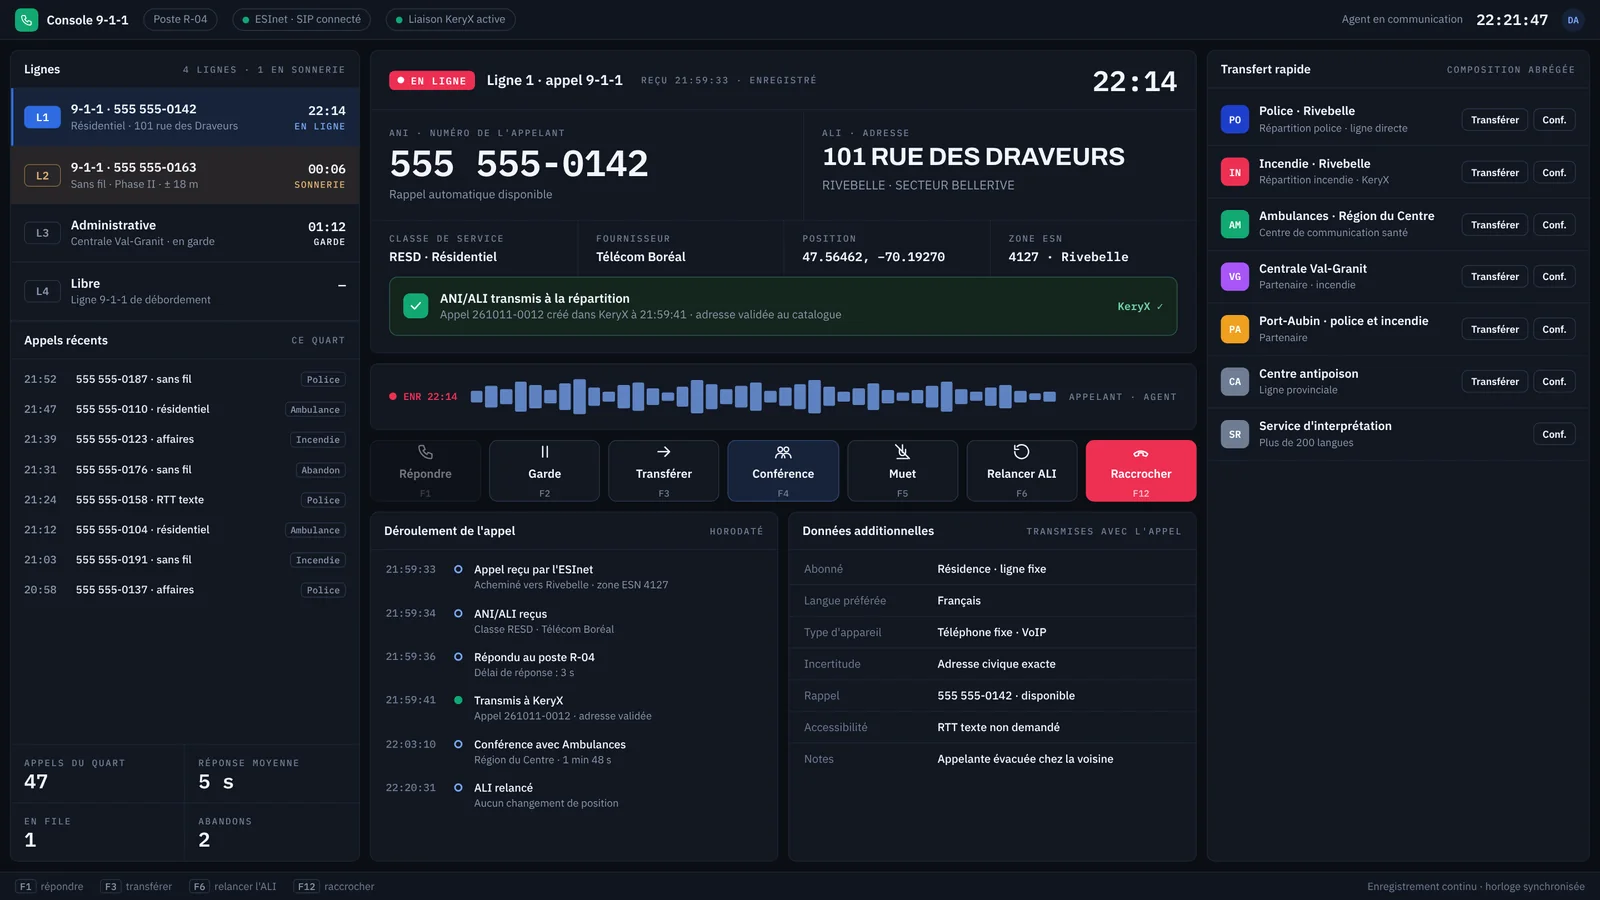Image resolution: width=1600 pixels, height=900 pixels.
Task: Click the CA Centre antipoison badge icon
Action: (1235, 381)
